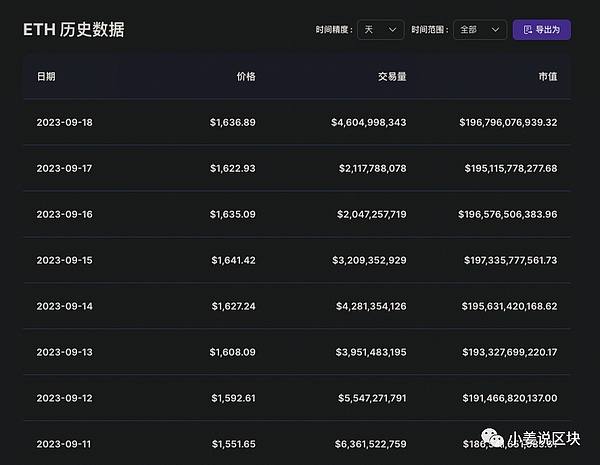Click the price $1,608.09 cell

click(233, 352)
